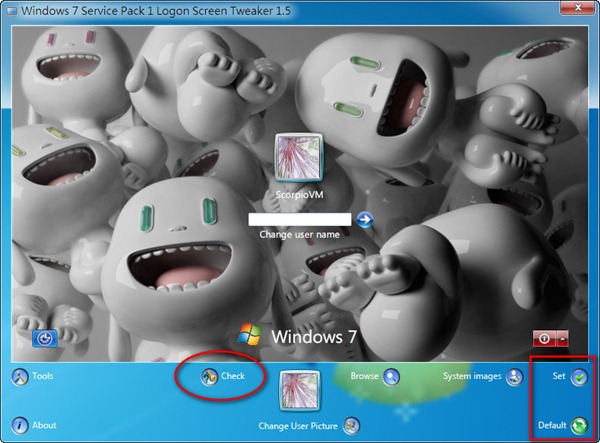
Task: Click the System images text label
Action: click(472, 377)
